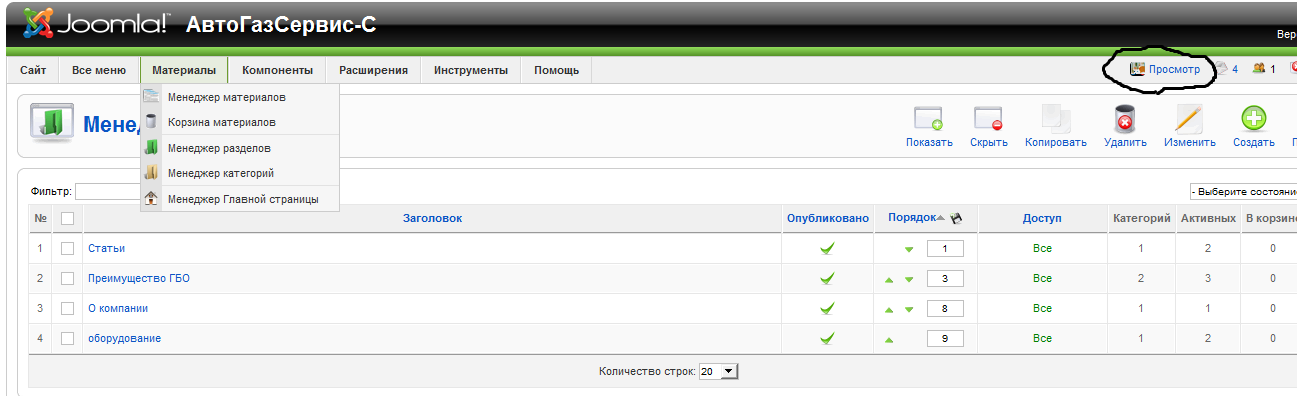Click the save order floppy icon

(x=954, y=218)
